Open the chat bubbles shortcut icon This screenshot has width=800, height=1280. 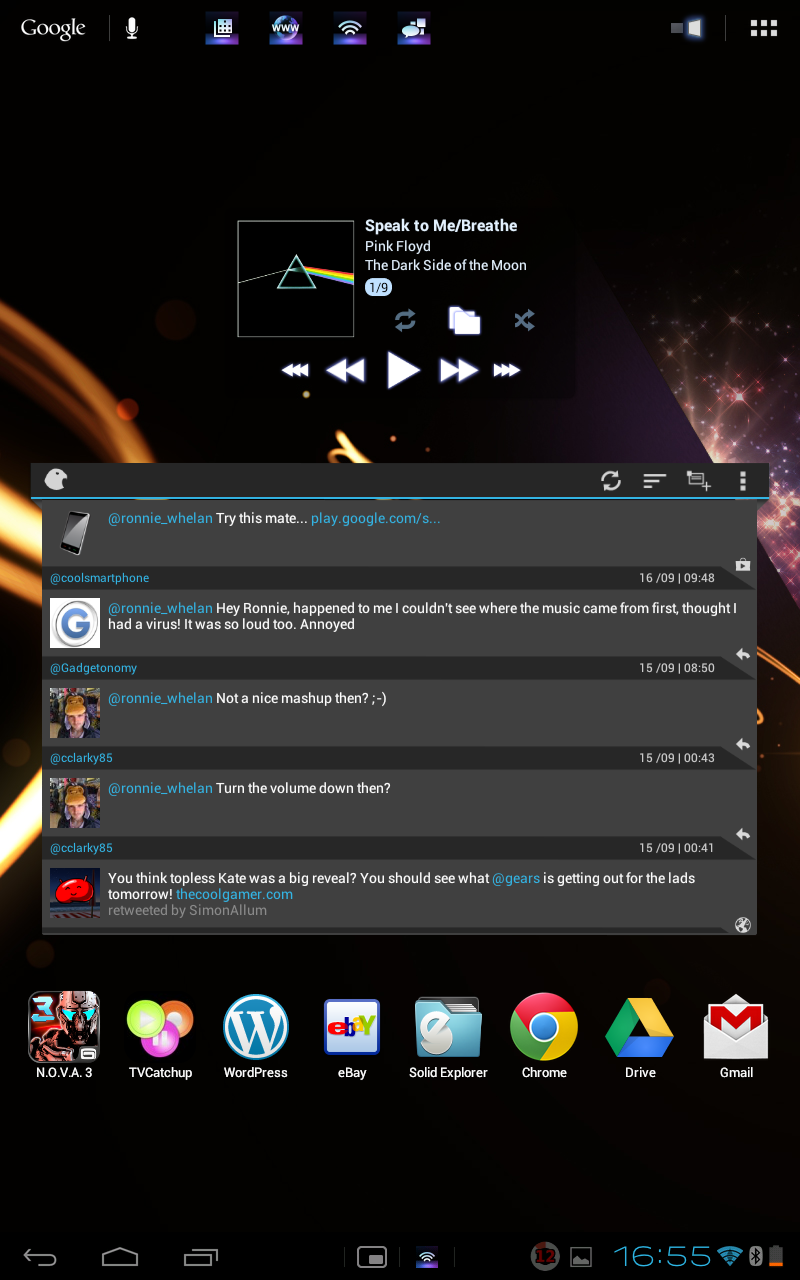pyautogui.click(x=413, y=29)
